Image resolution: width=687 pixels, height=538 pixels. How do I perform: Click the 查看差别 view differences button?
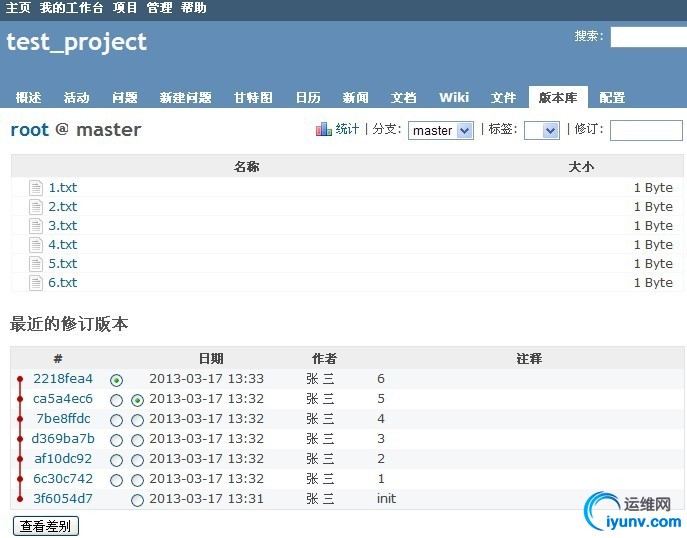[46, 526]
